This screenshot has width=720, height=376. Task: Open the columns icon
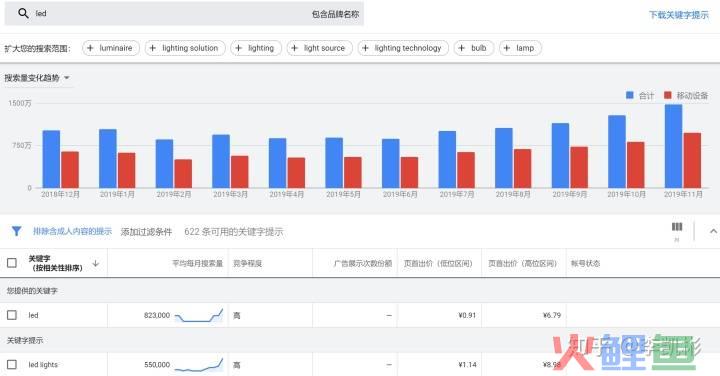pos(677,227)
